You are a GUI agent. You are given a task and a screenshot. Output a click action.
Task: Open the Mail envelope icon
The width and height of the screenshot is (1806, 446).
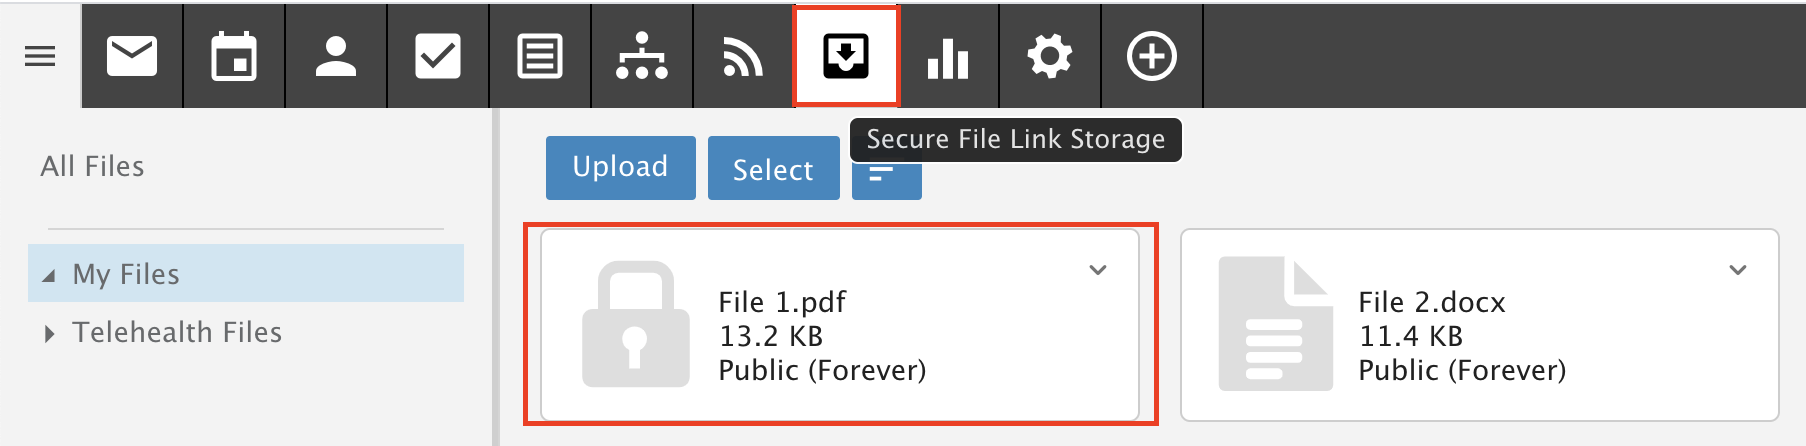pyautogui.click(x=132, y=56)
